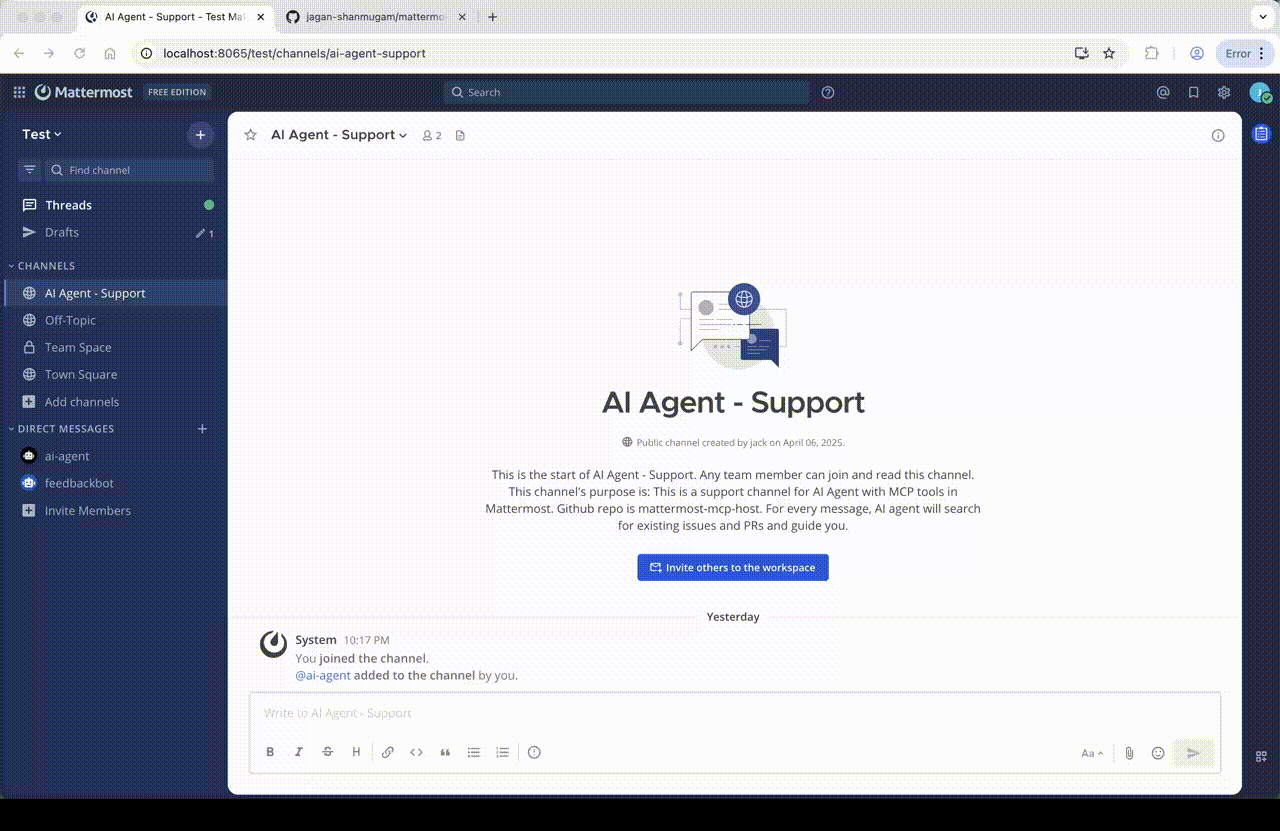The height and width of the screenshot is (831, 1280).
Task: Open ai-agent direct message
Action: click(114, 456)
